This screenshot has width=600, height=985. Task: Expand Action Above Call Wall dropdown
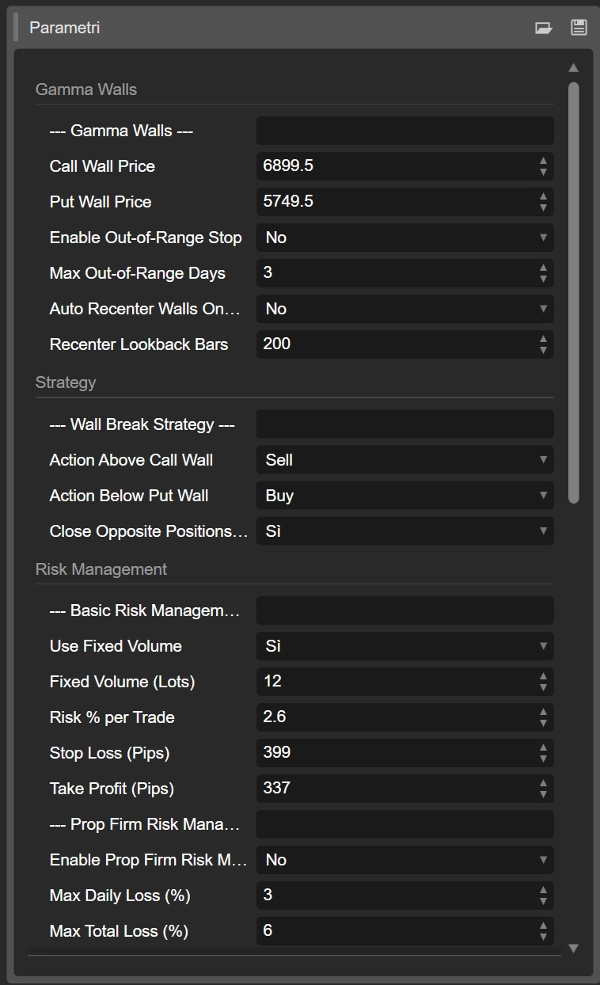(404, 460)
